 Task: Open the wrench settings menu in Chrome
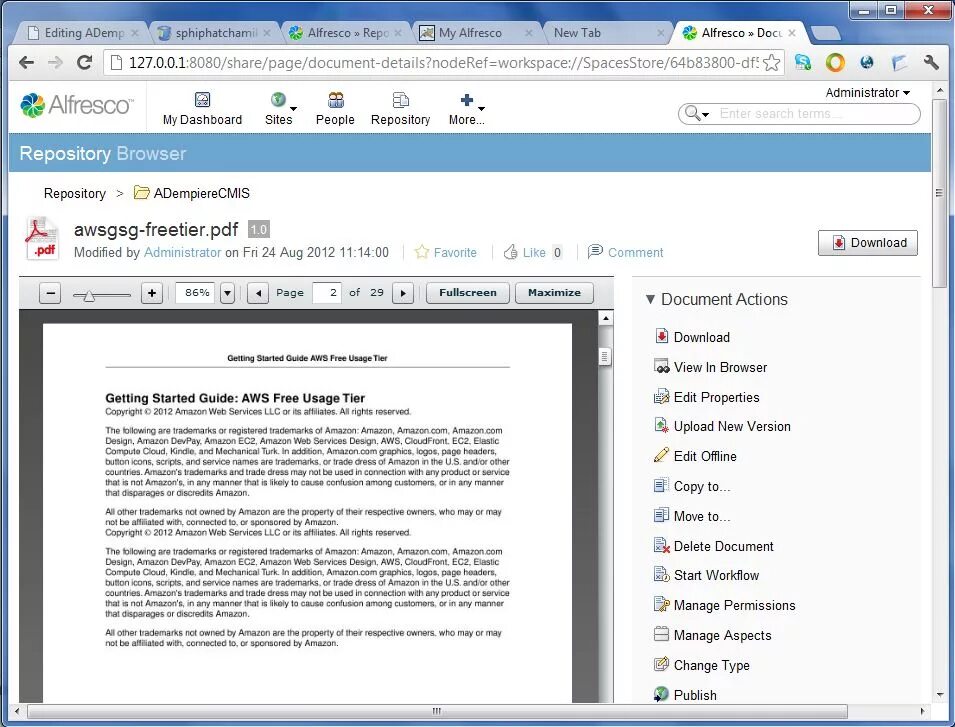pyautogui.click(x=931, y=62)
